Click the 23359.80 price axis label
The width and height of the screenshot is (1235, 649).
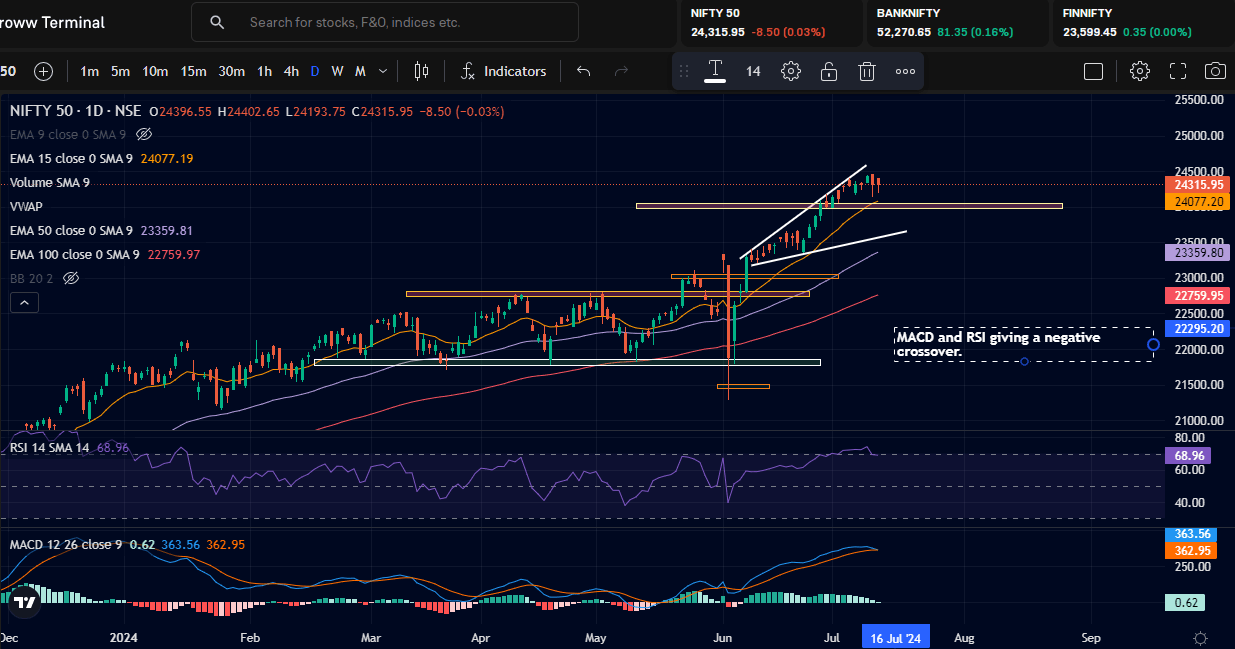[x=1199, y=254]
